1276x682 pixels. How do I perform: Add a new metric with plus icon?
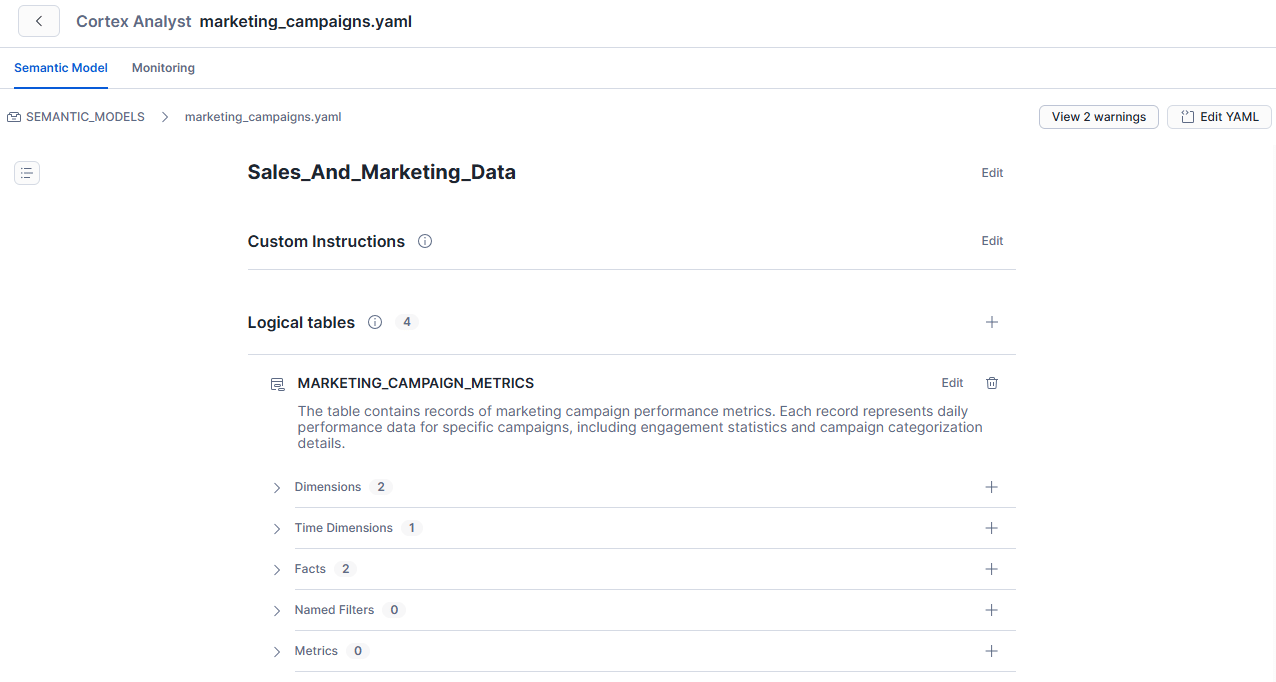[x=991, y=651]
